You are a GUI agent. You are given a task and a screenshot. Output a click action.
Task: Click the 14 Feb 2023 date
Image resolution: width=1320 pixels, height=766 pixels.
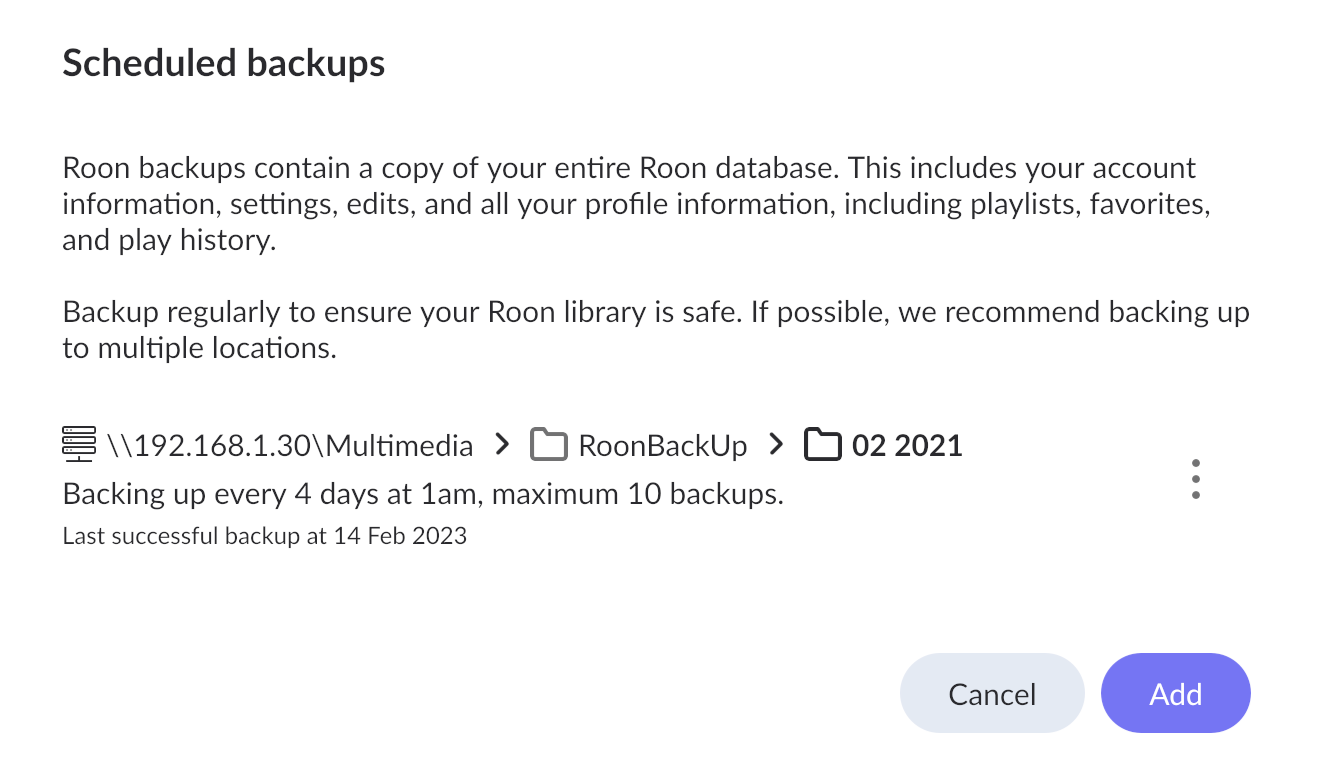[x=401, y=536]
